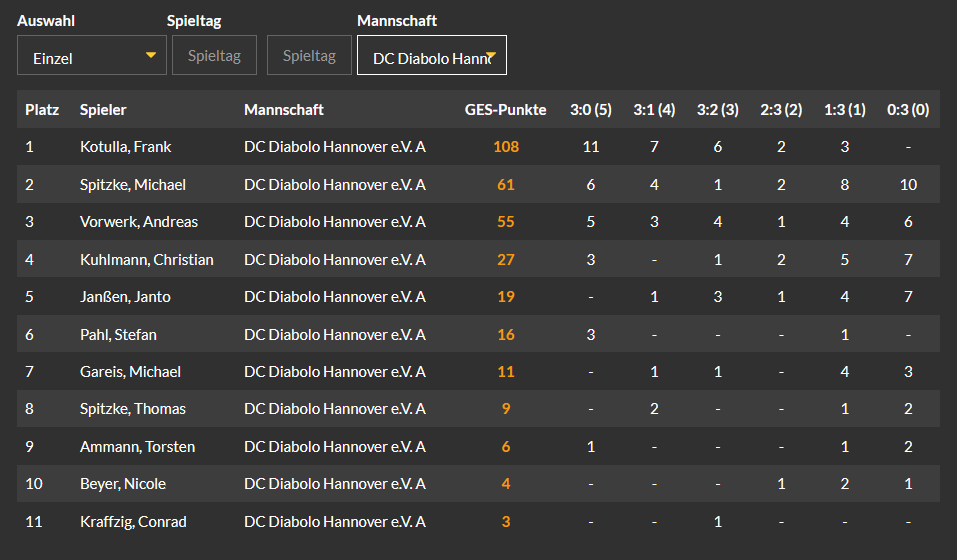Image resolution: width=957 pixels, height=560 pixels.
Task: Click the Spieler column header
Action: click(103, 109)
